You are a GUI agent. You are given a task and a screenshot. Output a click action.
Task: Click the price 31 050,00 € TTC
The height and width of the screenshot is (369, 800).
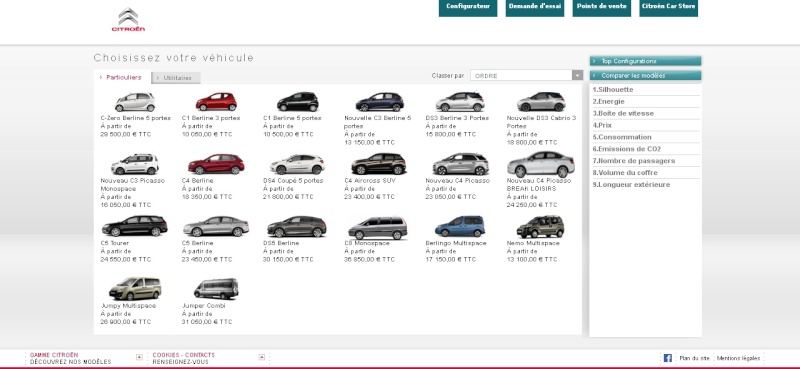207,322
